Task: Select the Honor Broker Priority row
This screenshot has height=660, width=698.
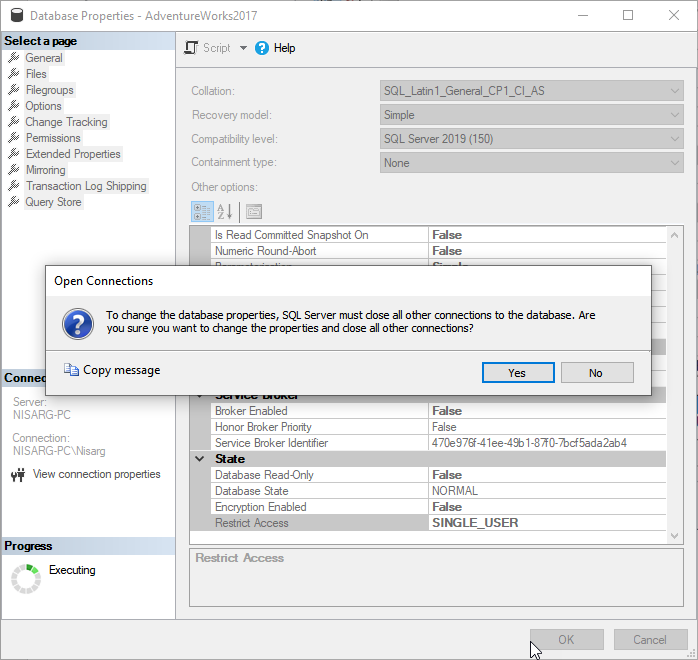Action: (x=438, y=427)
